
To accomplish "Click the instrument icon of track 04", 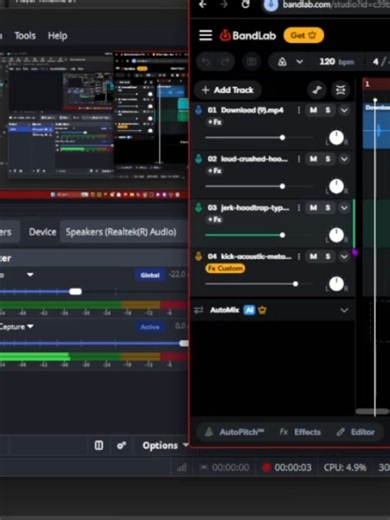I will (x=199, y=256).
